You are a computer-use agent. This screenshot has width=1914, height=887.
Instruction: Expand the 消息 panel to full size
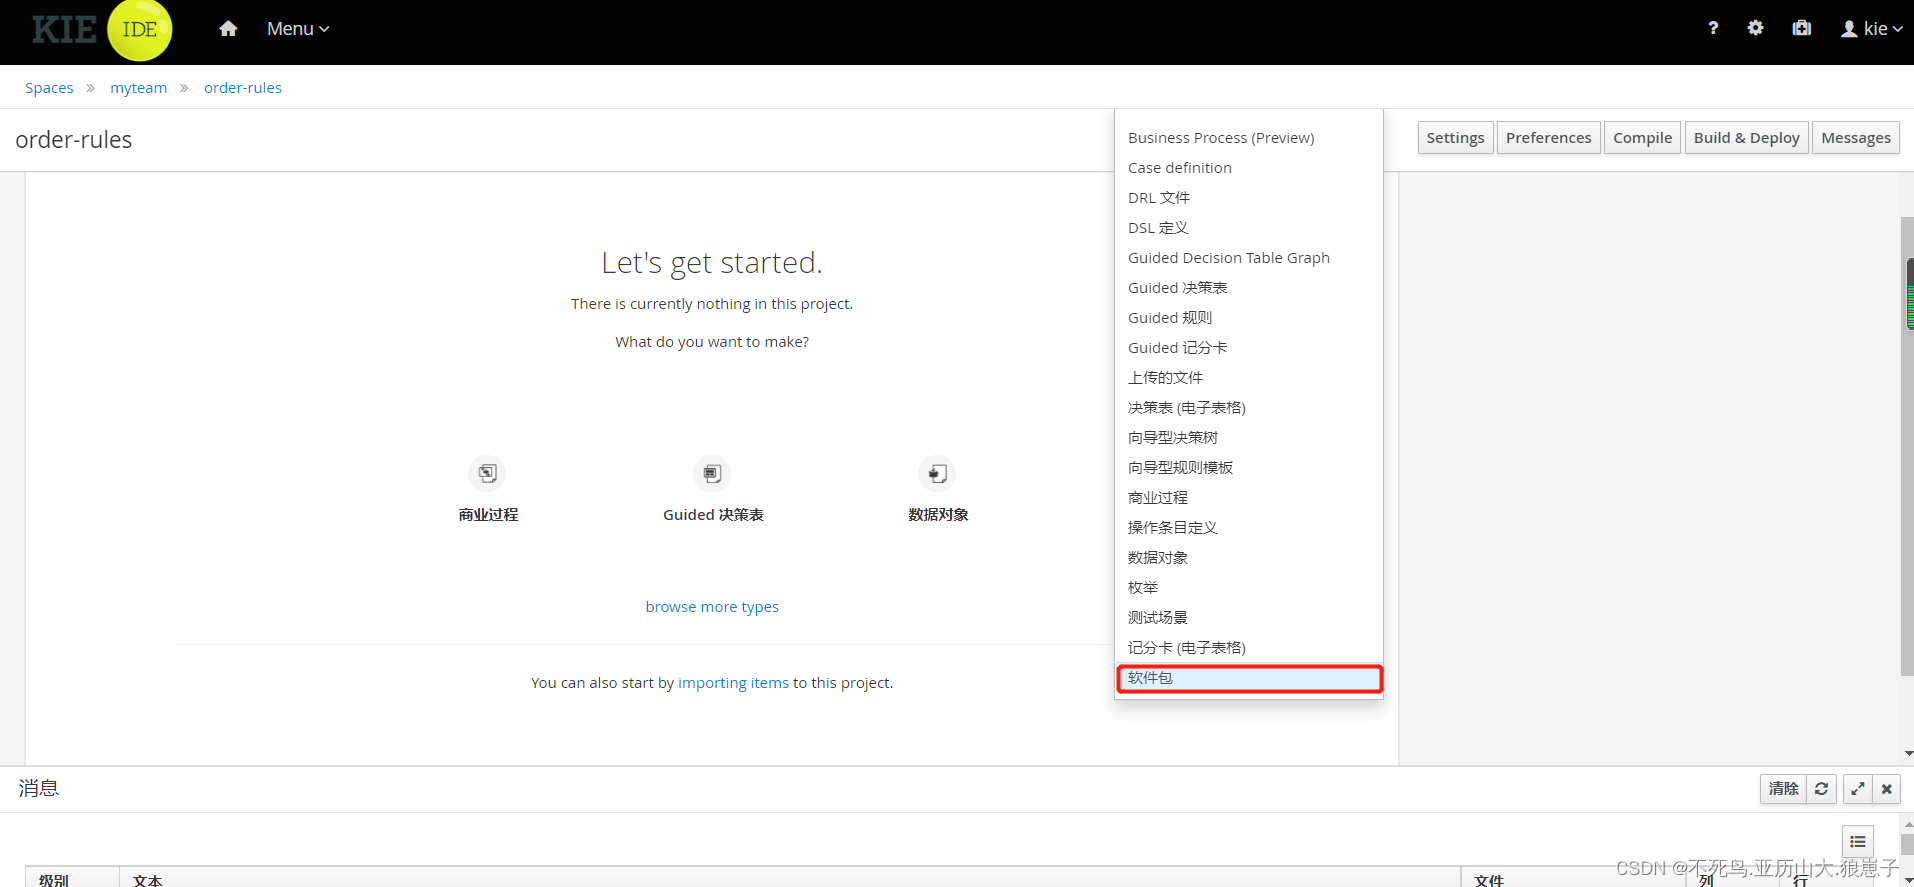click(x=1857, y=789)
